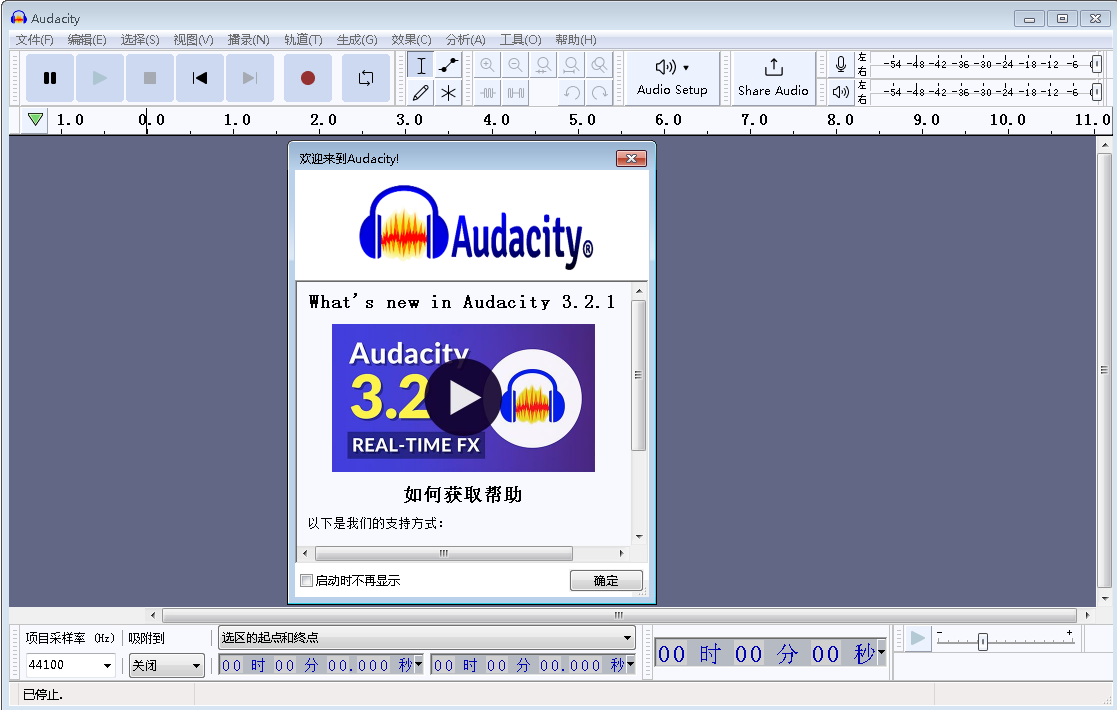This screenshot has width=1117, height=710.
Task: Click the 5.0 mark on timeline ruler
Action: (x=582, y=120)
